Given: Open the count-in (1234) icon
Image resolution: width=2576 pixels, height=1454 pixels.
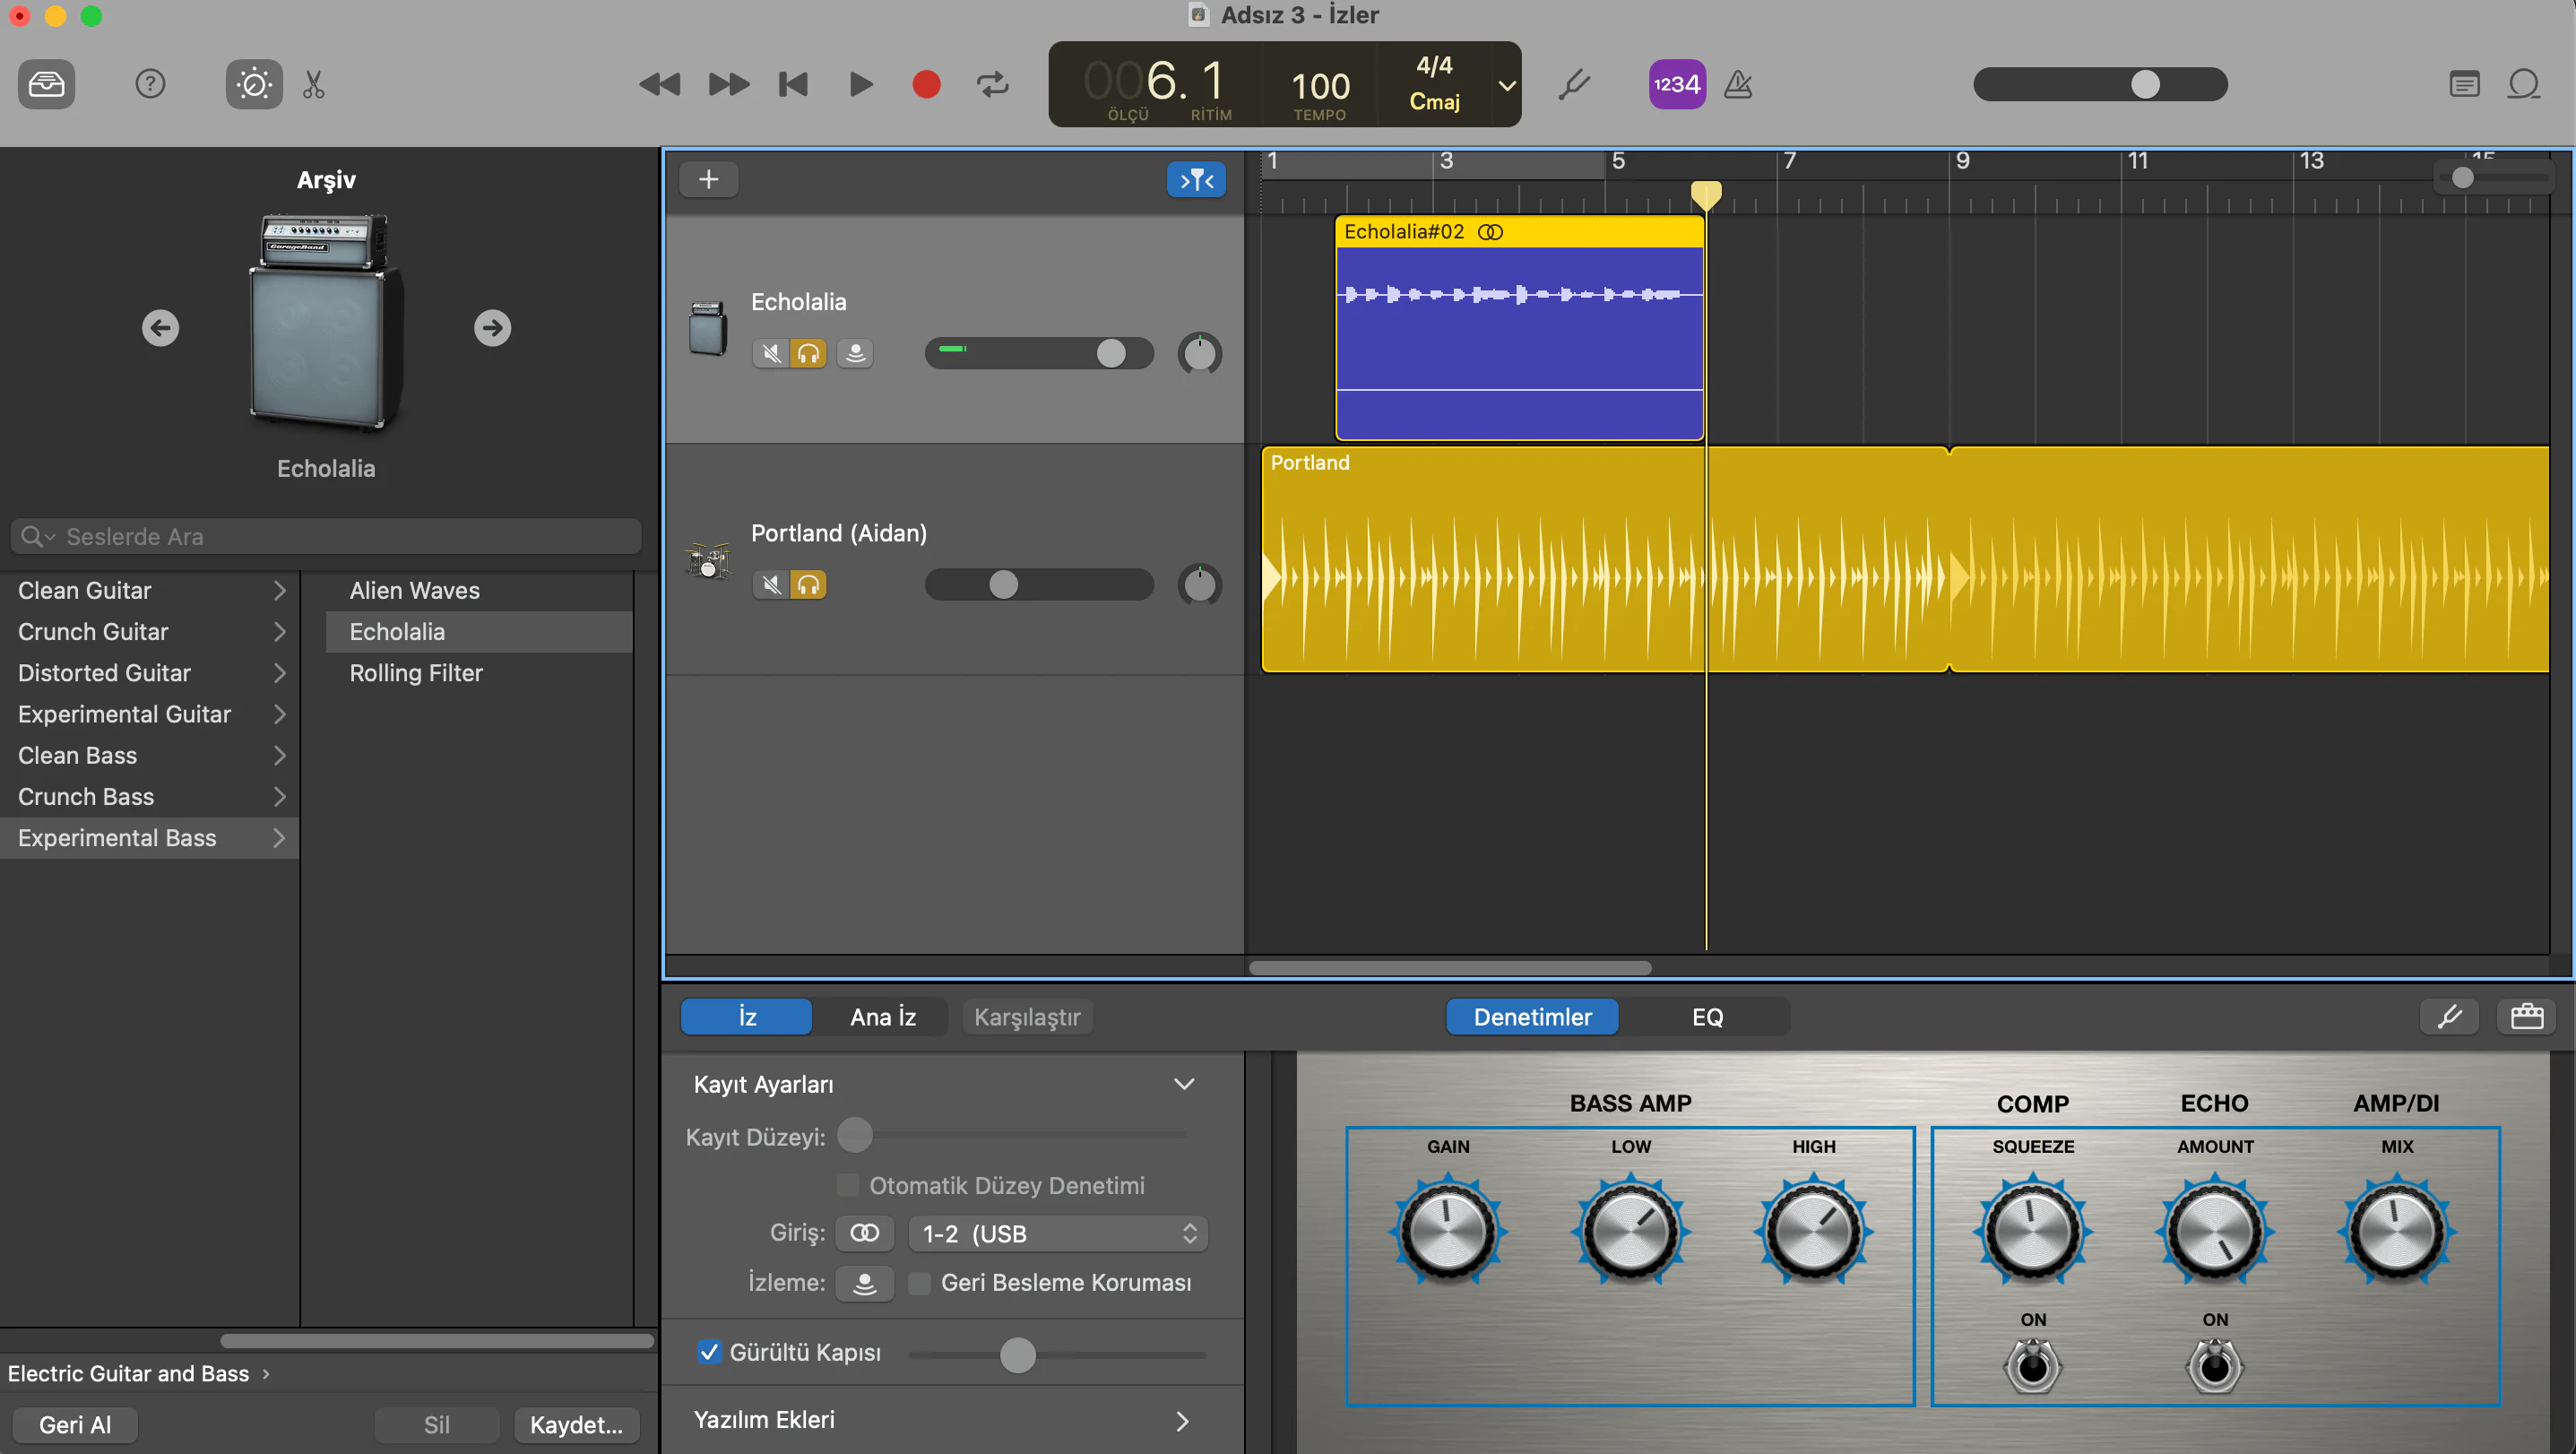Looking at the screenshot, I should point(1676,84).
